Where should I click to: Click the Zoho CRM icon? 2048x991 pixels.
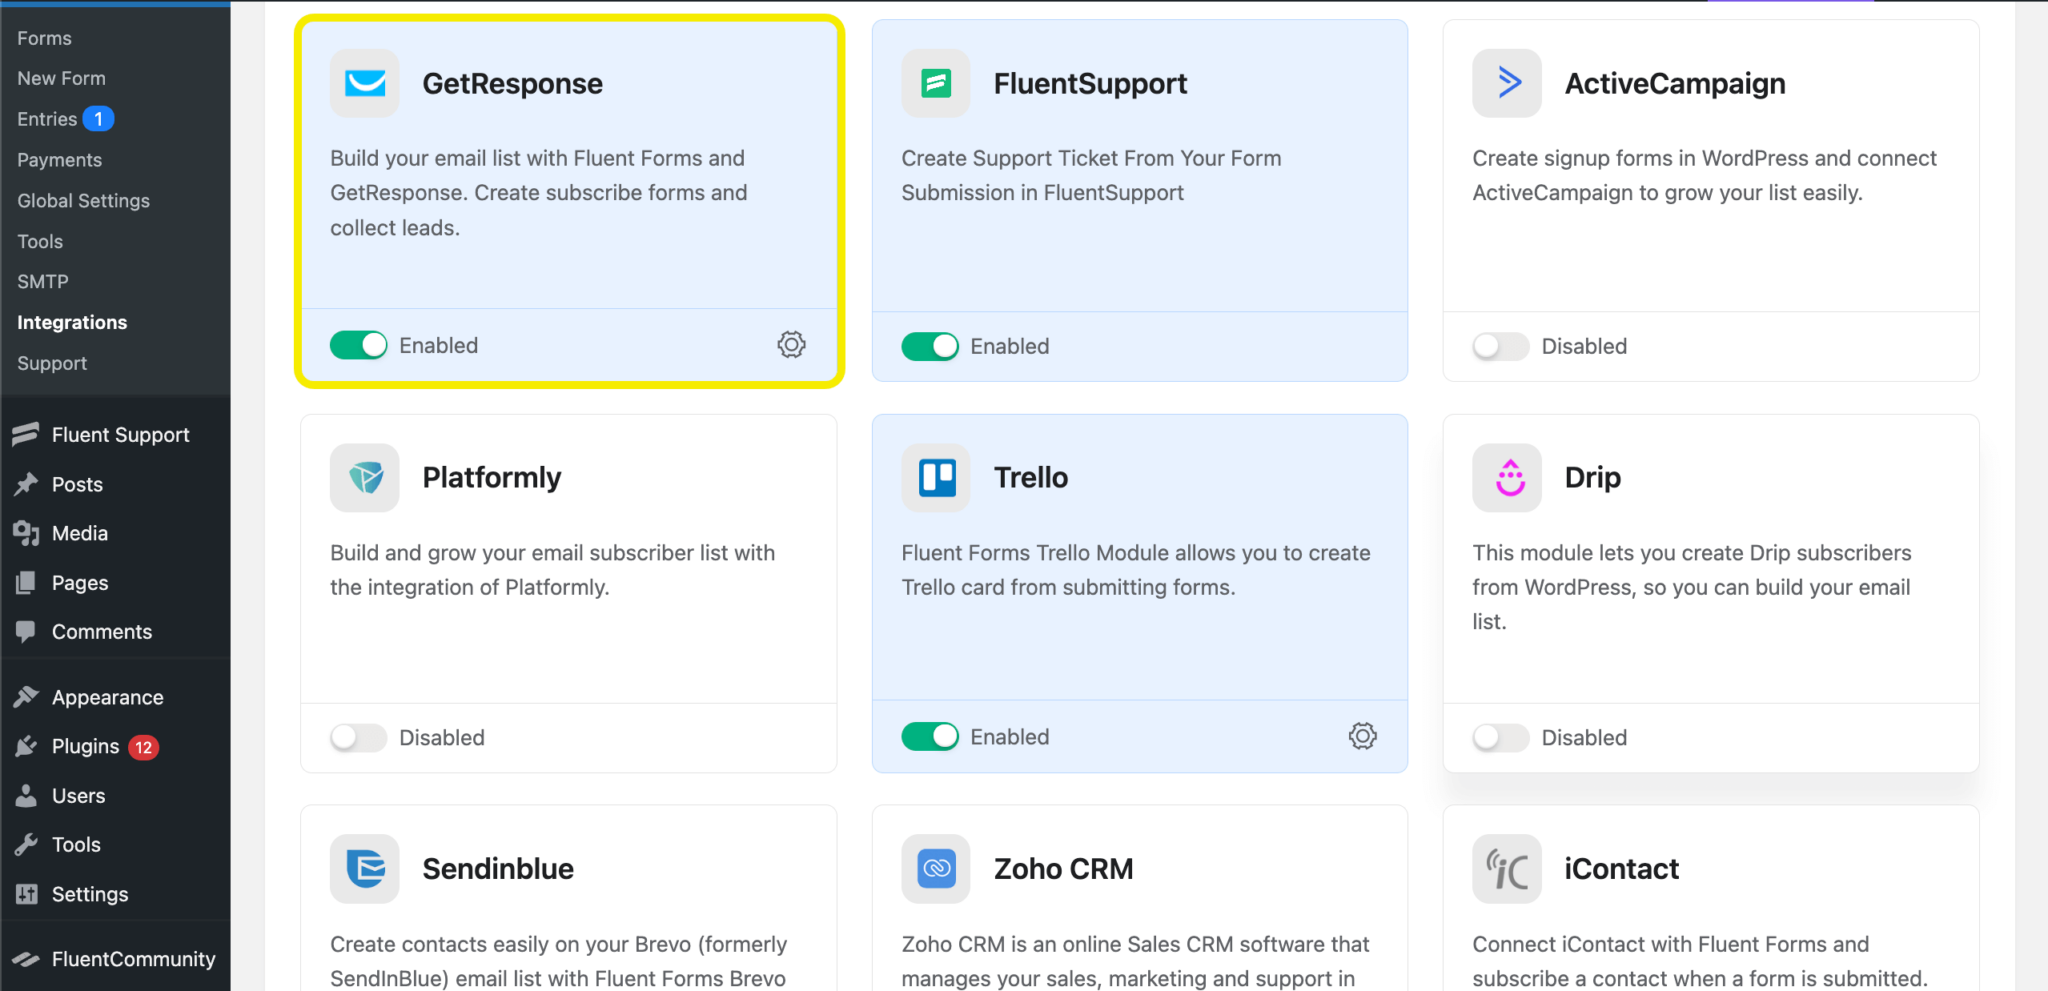(935, 869)
